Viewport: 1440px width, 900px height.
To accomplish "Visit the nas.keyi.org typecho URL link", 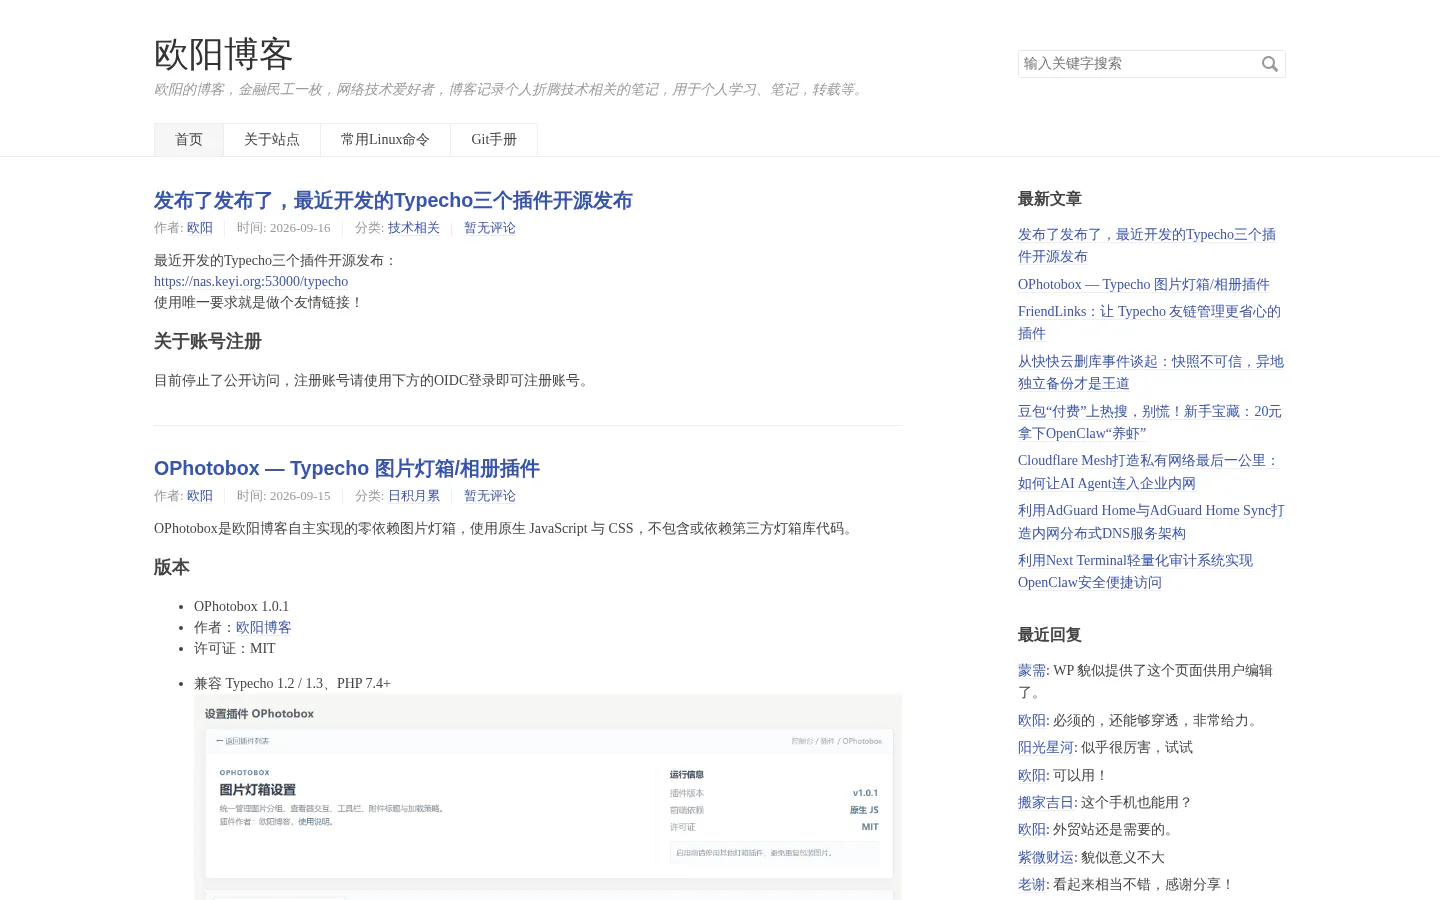I will coord(251,282).
